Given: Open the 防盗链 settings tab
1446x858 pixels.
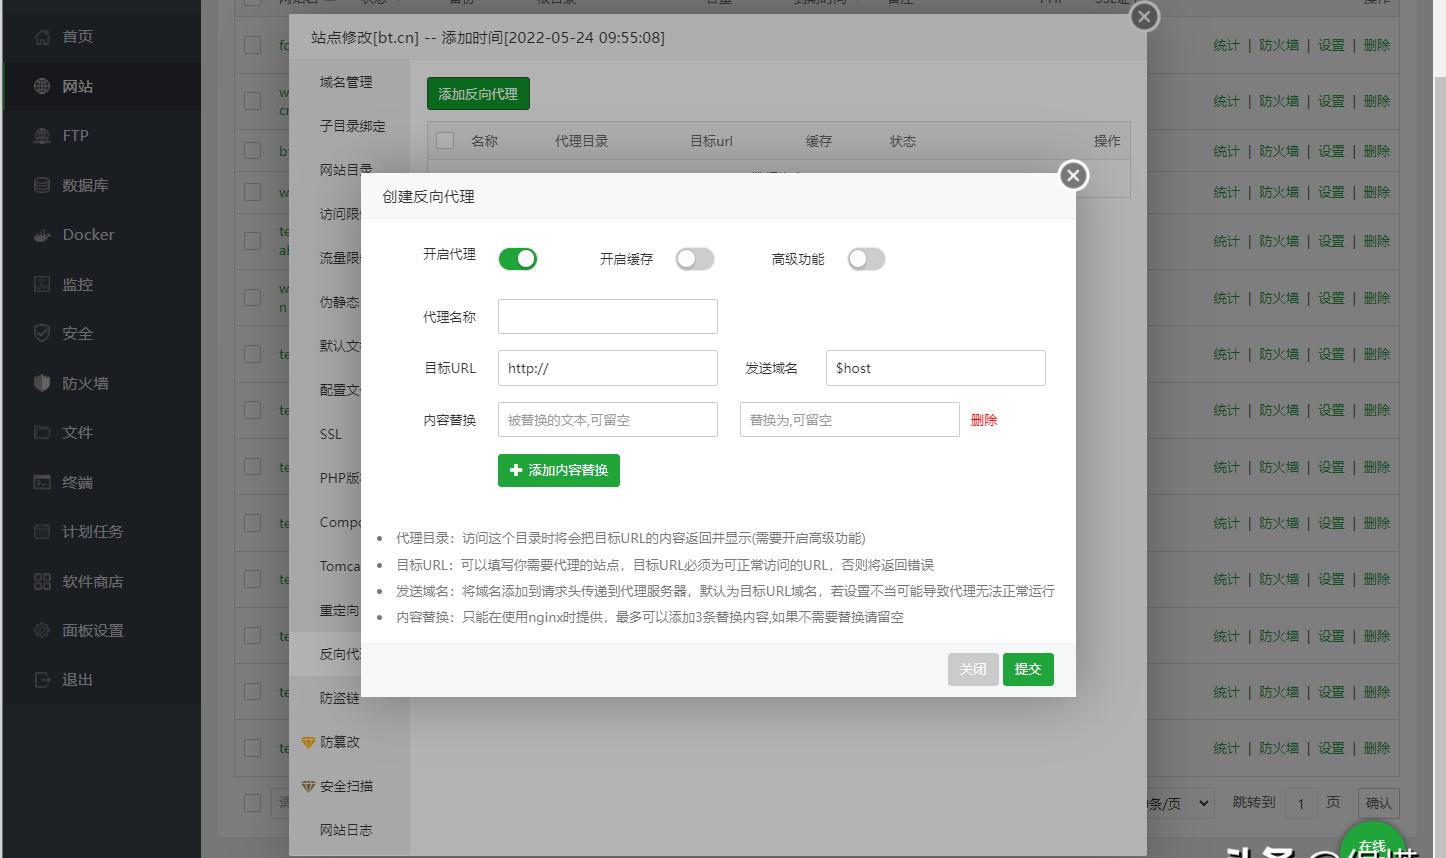Looking at the screenshot, I should [339, 698].
